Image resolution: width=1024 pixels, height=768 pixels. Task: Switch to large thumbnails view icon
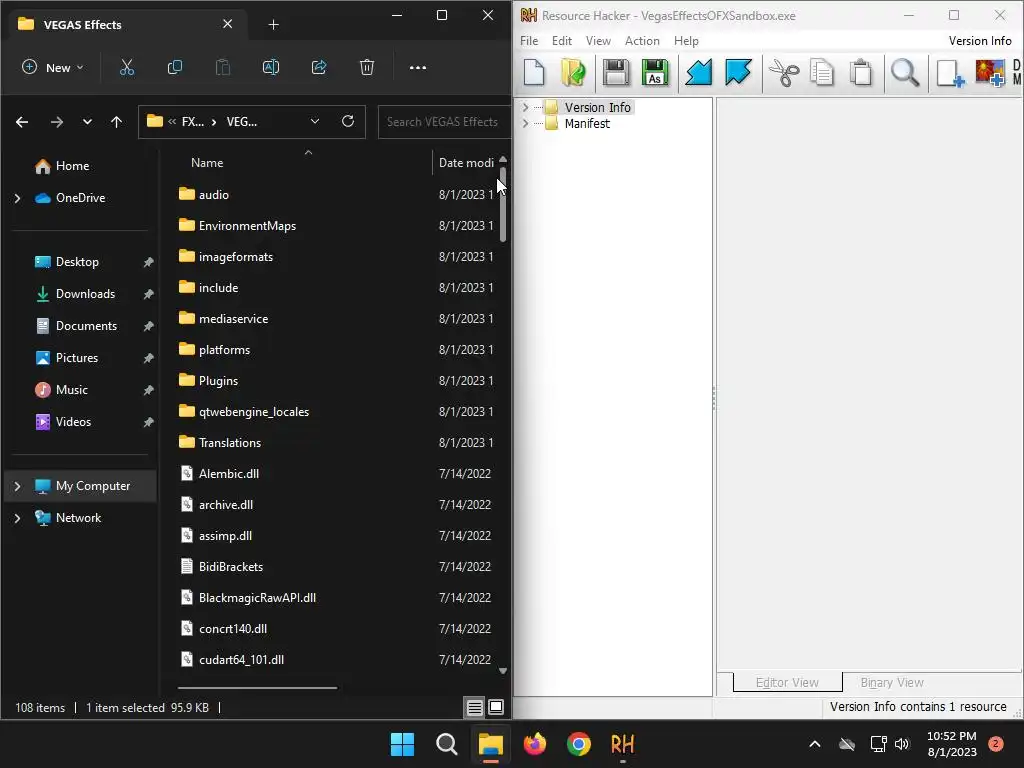pos(496,707)
